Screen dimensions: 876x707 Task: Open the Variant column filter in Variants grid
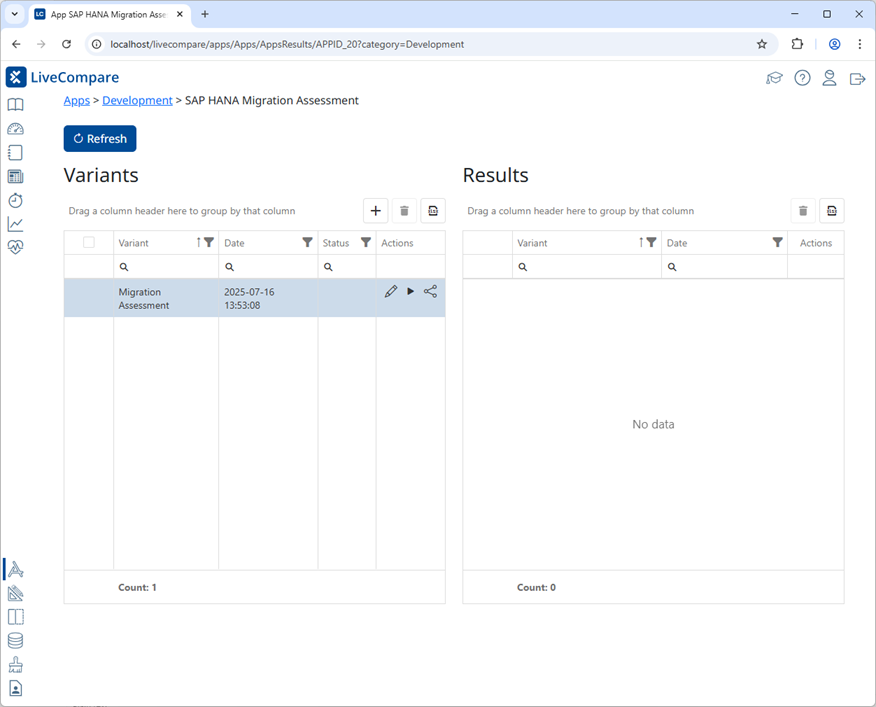tap(209, 242)
